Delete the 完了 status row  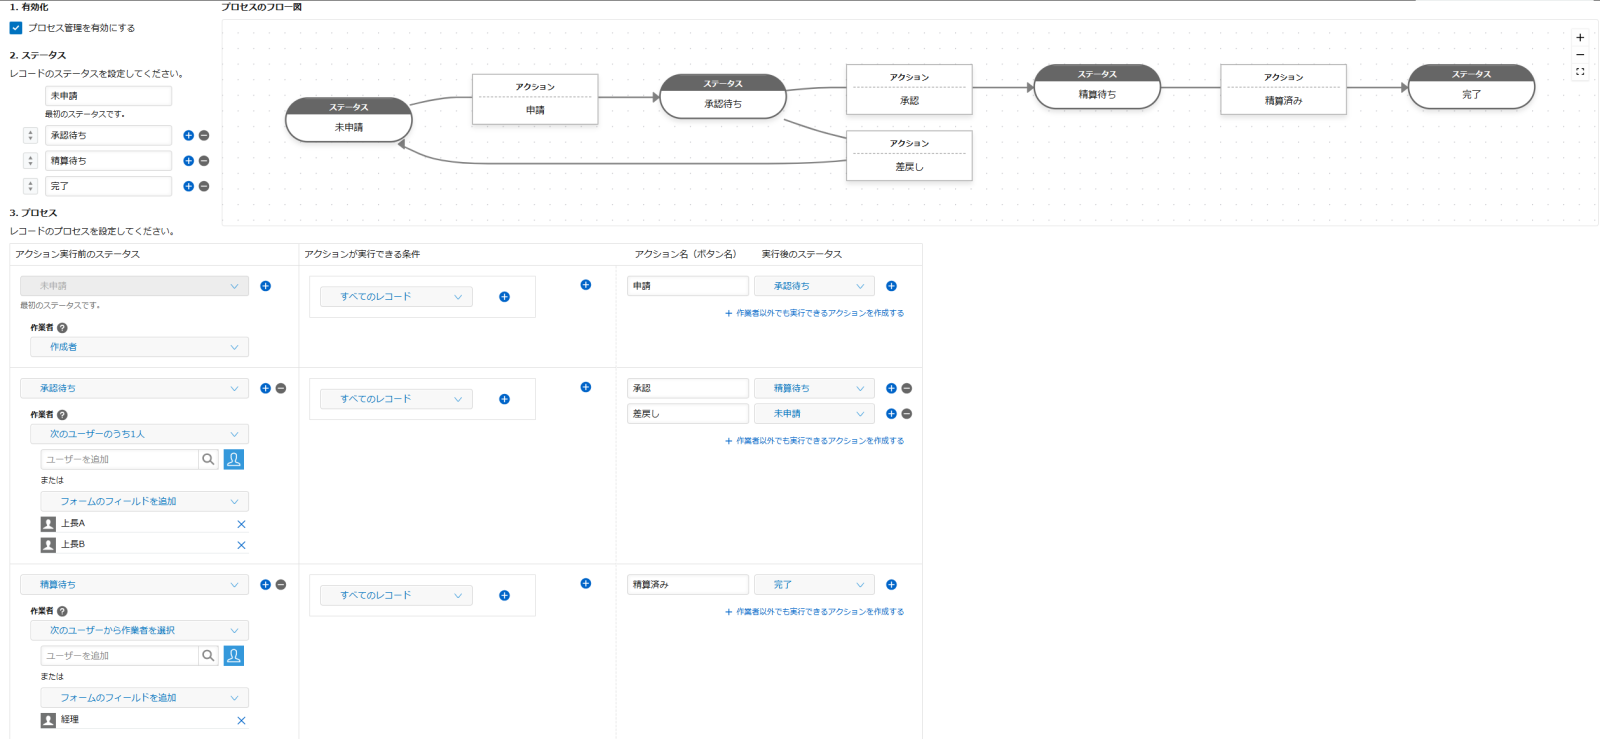coord(204,186)
